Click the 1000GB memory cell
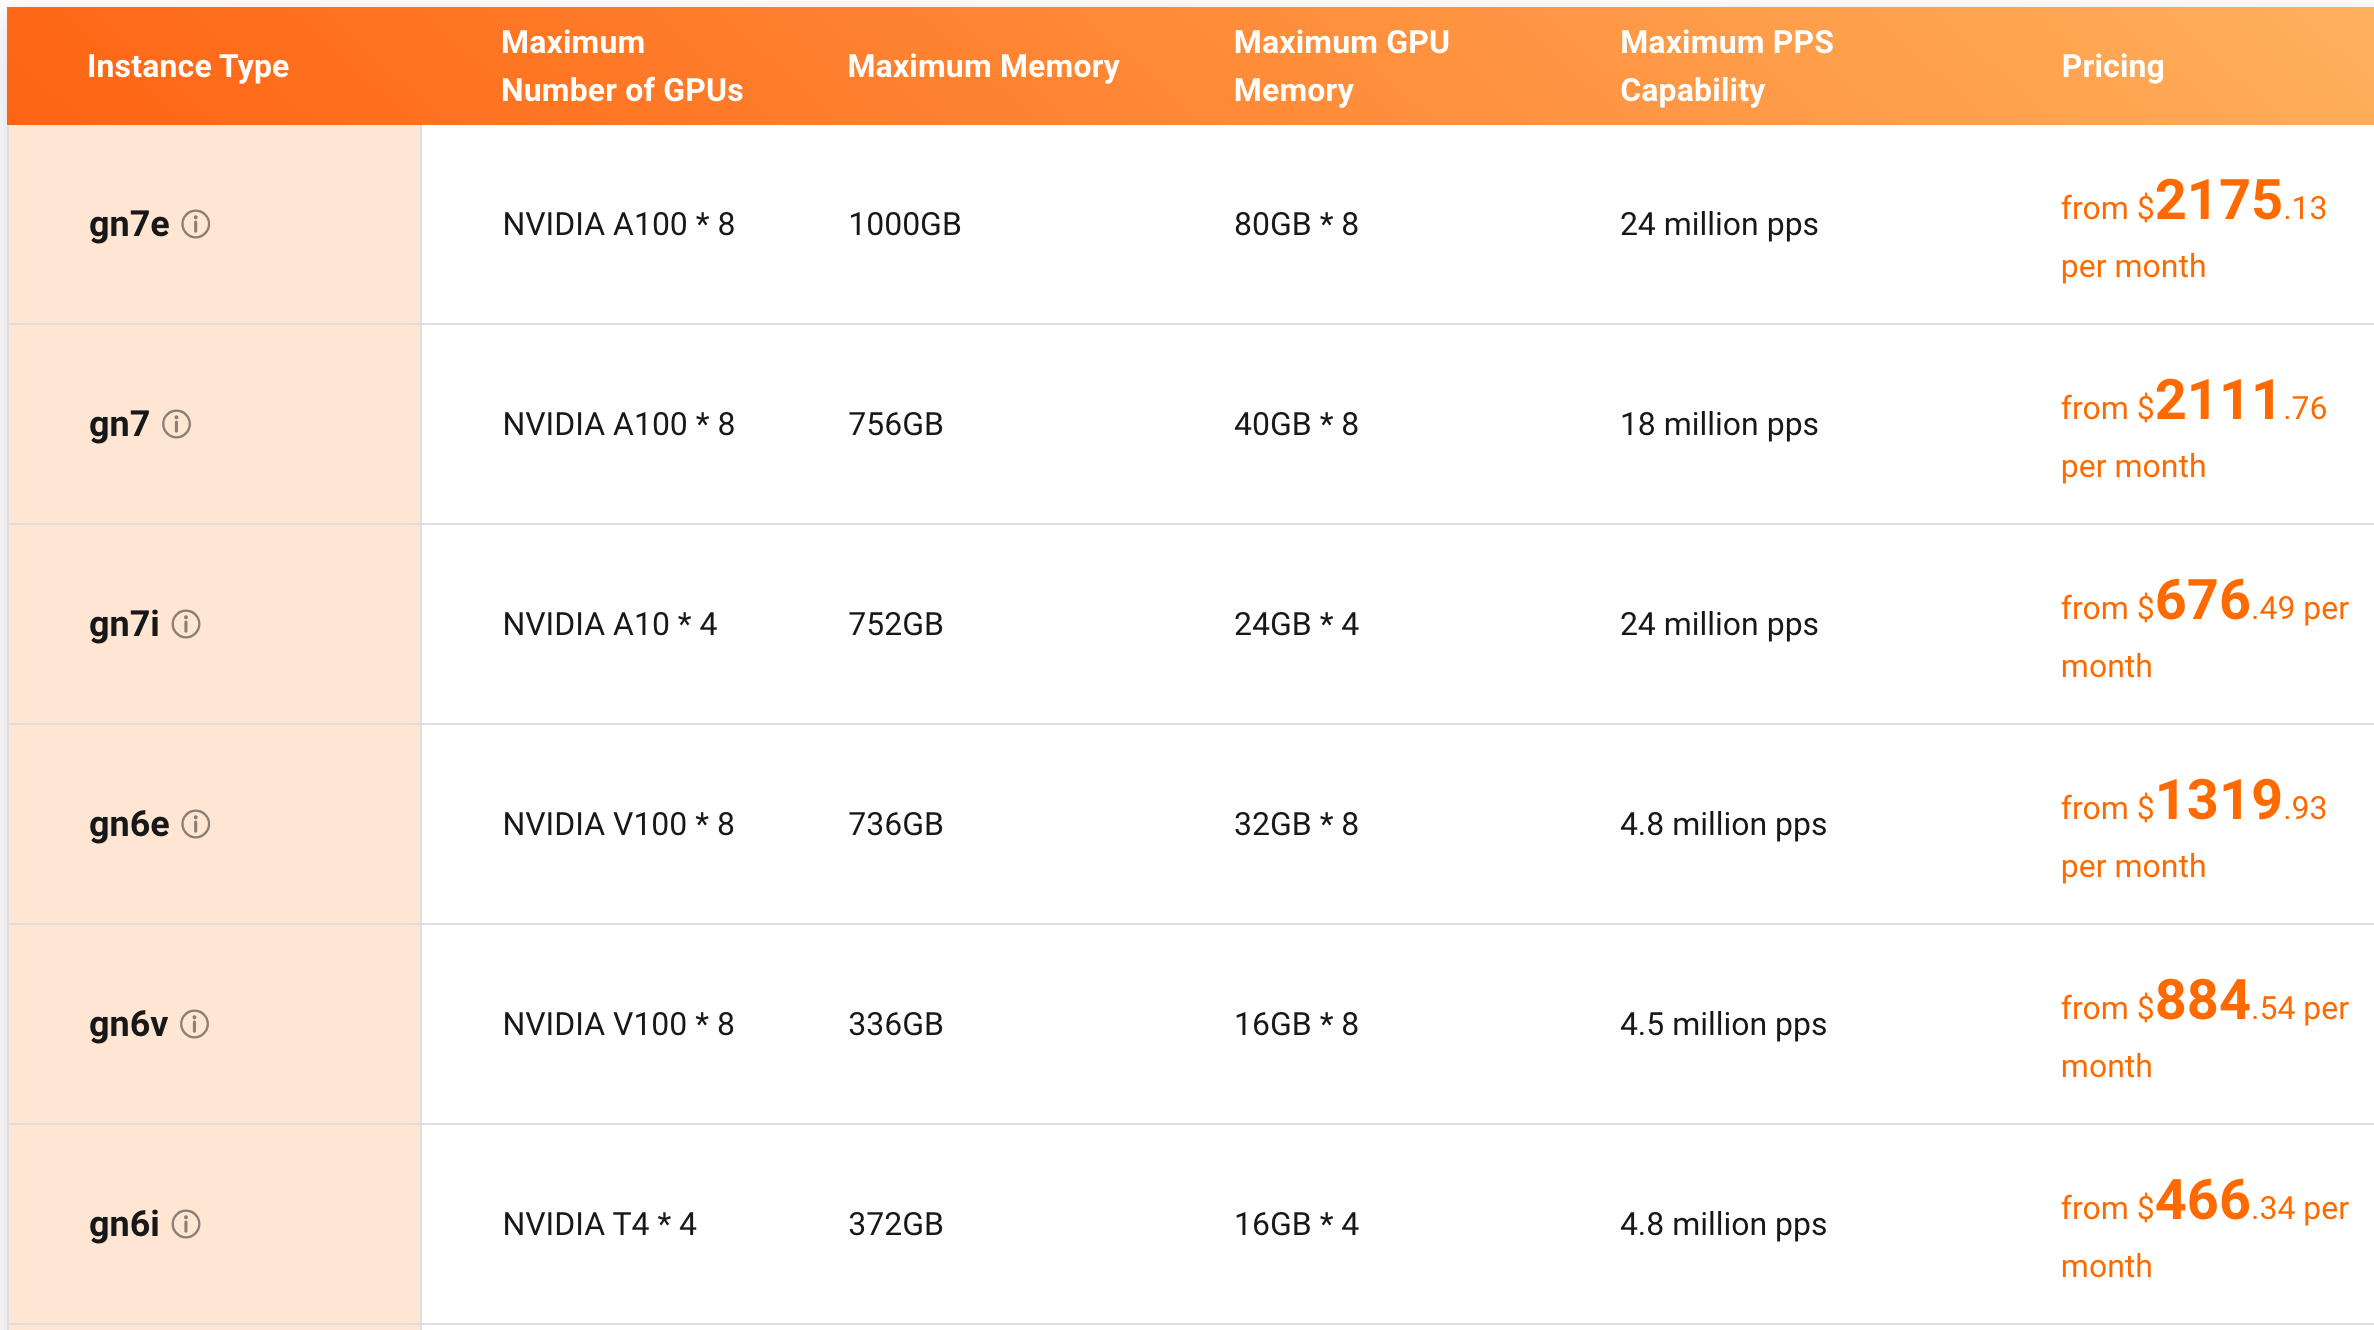 (x=904, y=224)
